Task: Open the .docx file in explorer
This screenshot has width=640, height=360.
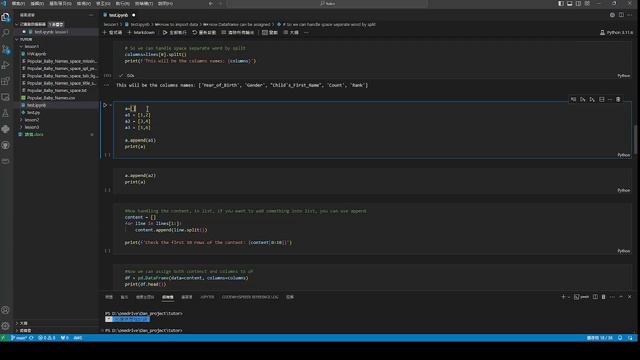Action: click(x=33, y=134)
